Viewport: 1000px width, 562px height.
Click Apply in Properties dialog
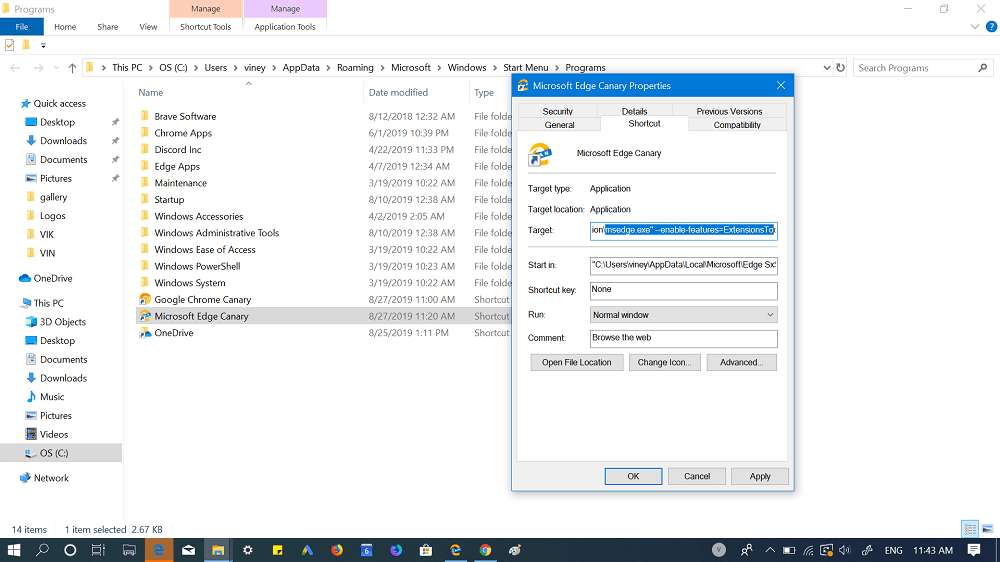(760, 476)
